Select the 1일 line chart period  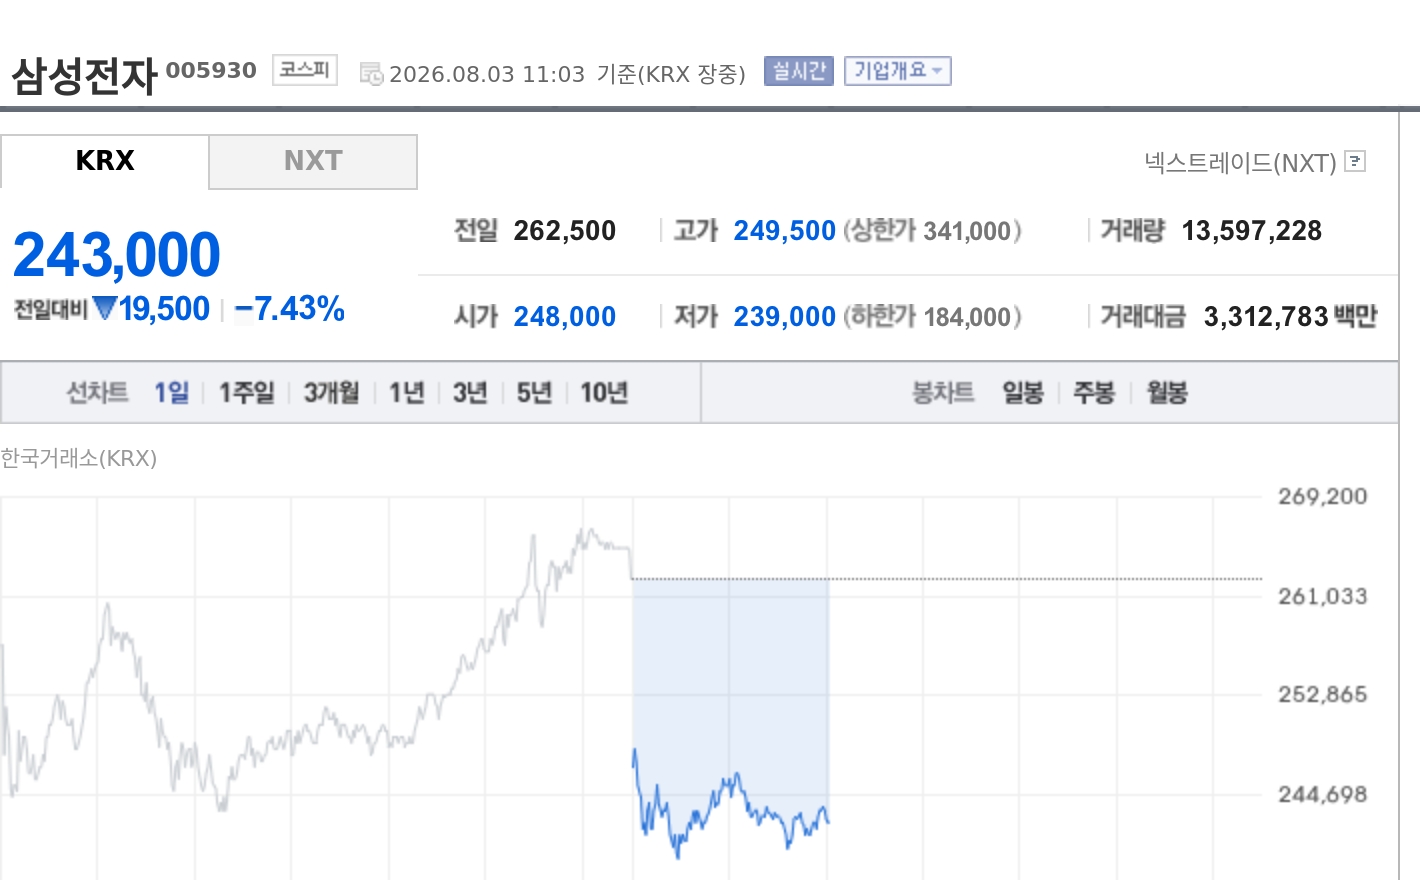click(171, 392)
